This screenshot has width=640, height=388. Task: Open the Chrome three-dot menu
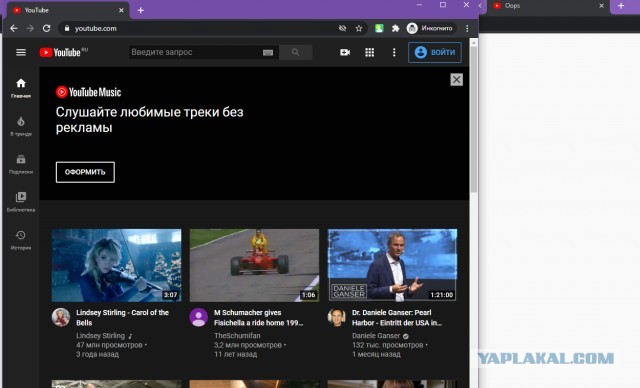click(x=467, y=28)
